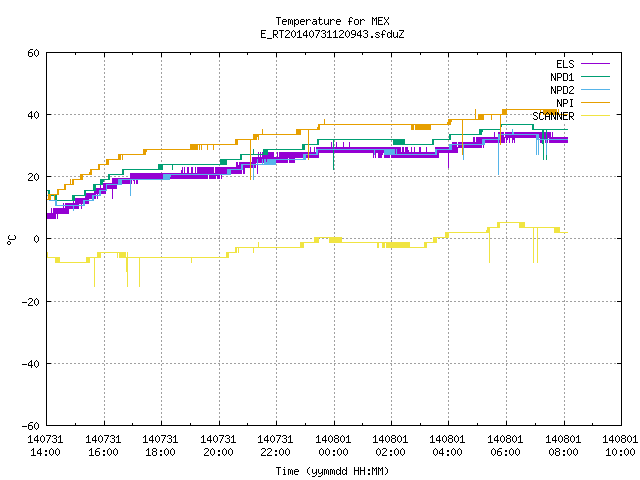Image resolution: width=640 pixels, height=480 pixels.
Task: Click the purple ELS legend line sample
Action: 595,64
